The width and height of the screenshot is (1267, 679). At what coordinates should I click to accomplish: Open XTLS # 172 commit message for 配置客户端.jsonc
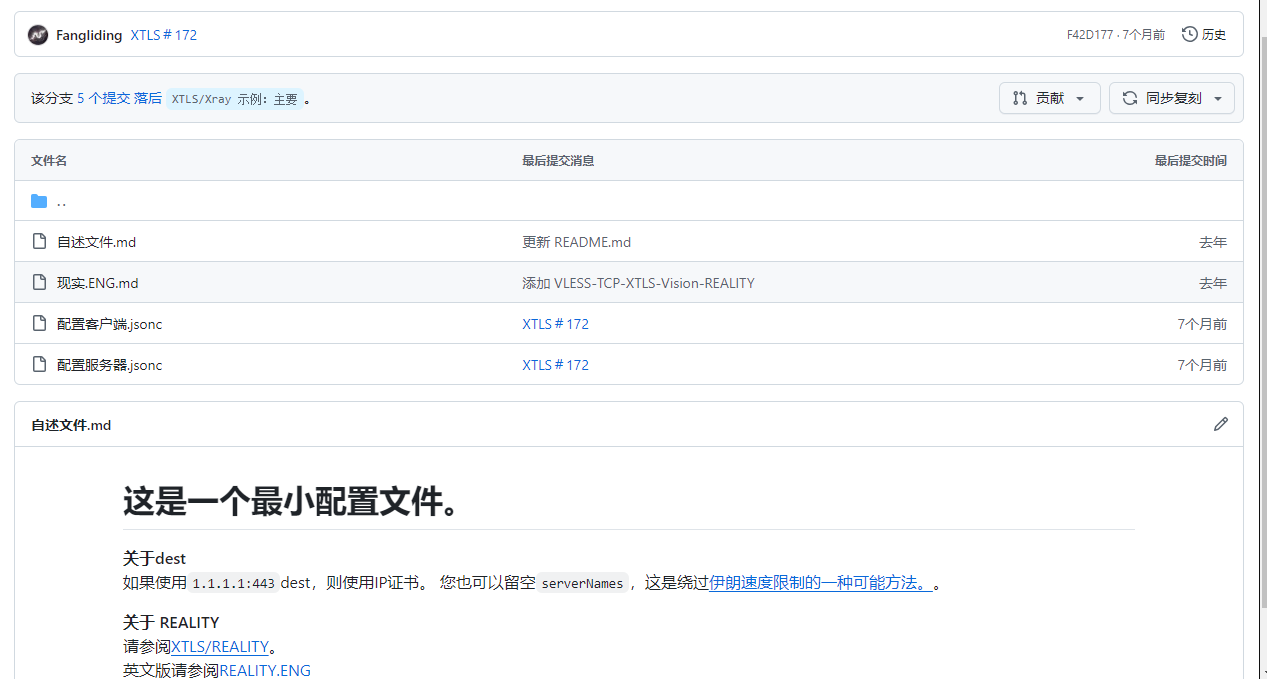pos(555,324)
